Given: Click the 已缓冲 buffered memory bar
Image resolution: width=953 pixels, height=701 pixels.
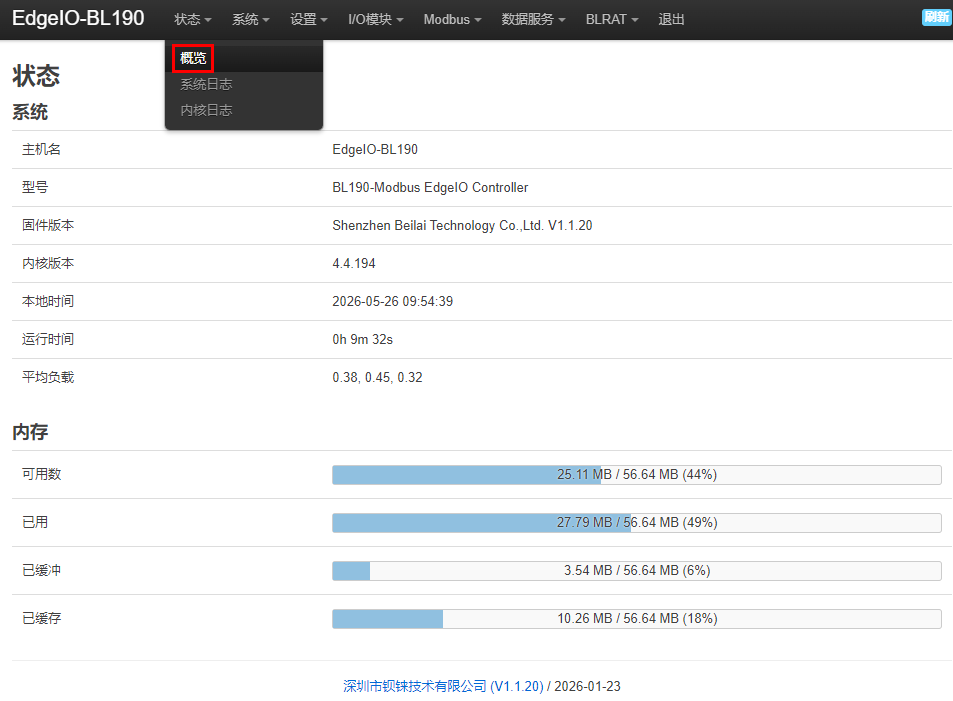Looking at the screenshot, I should [636, 571].
